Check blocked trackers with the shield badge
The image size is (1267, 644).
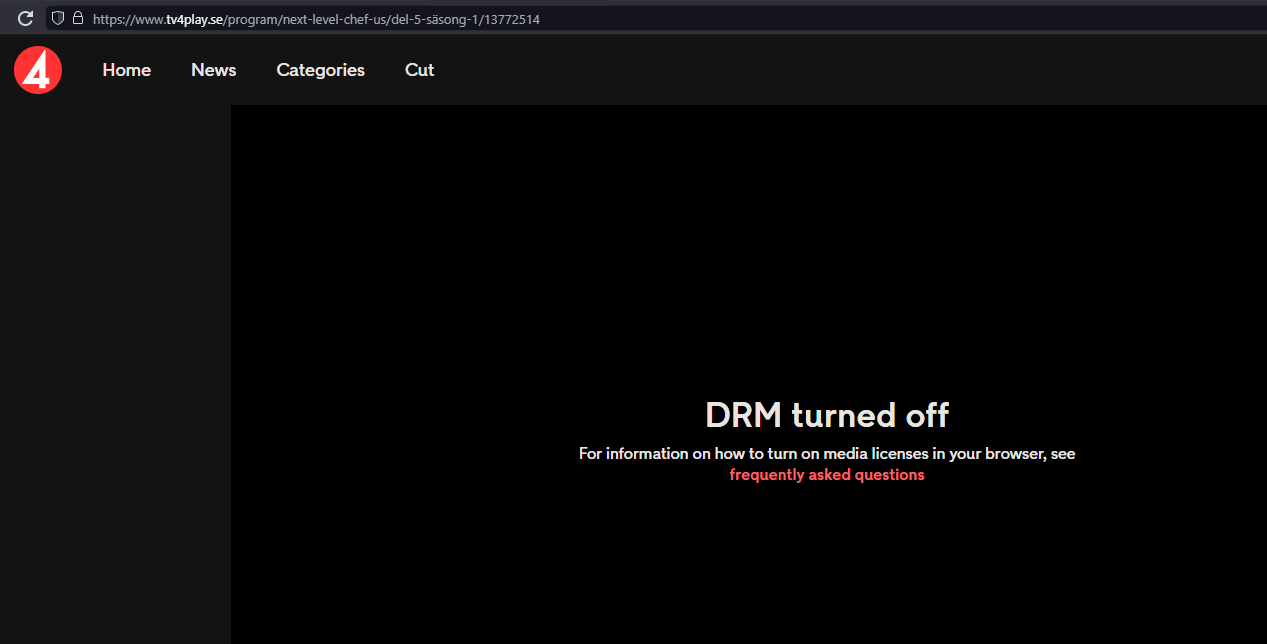(x=57, y=17)
